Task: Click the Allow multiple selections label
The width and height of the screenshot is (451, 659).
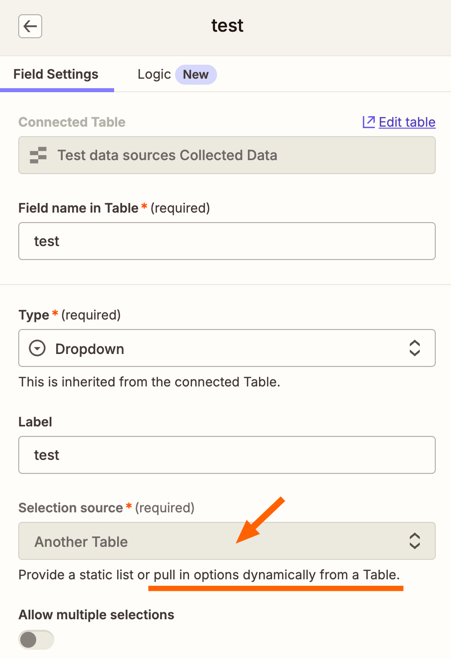Action: point(96,614)
